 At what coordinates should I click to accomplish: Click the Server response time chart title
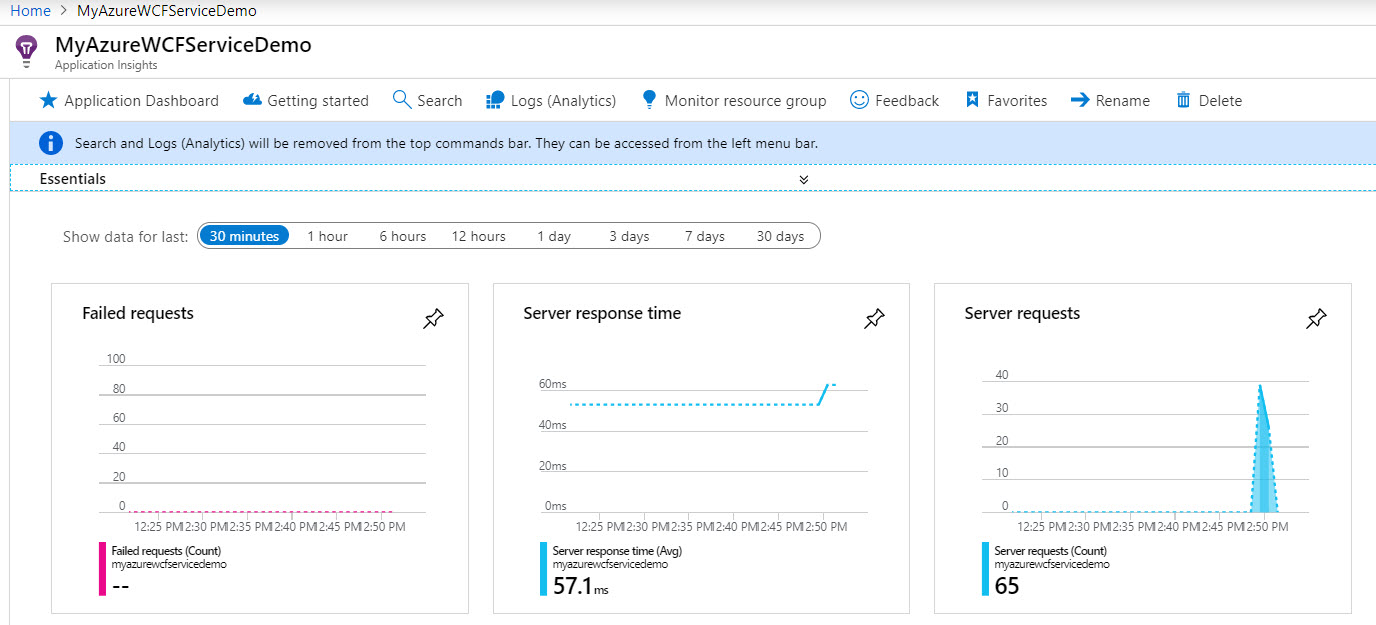pyautogui.click(x=602, y=313)
